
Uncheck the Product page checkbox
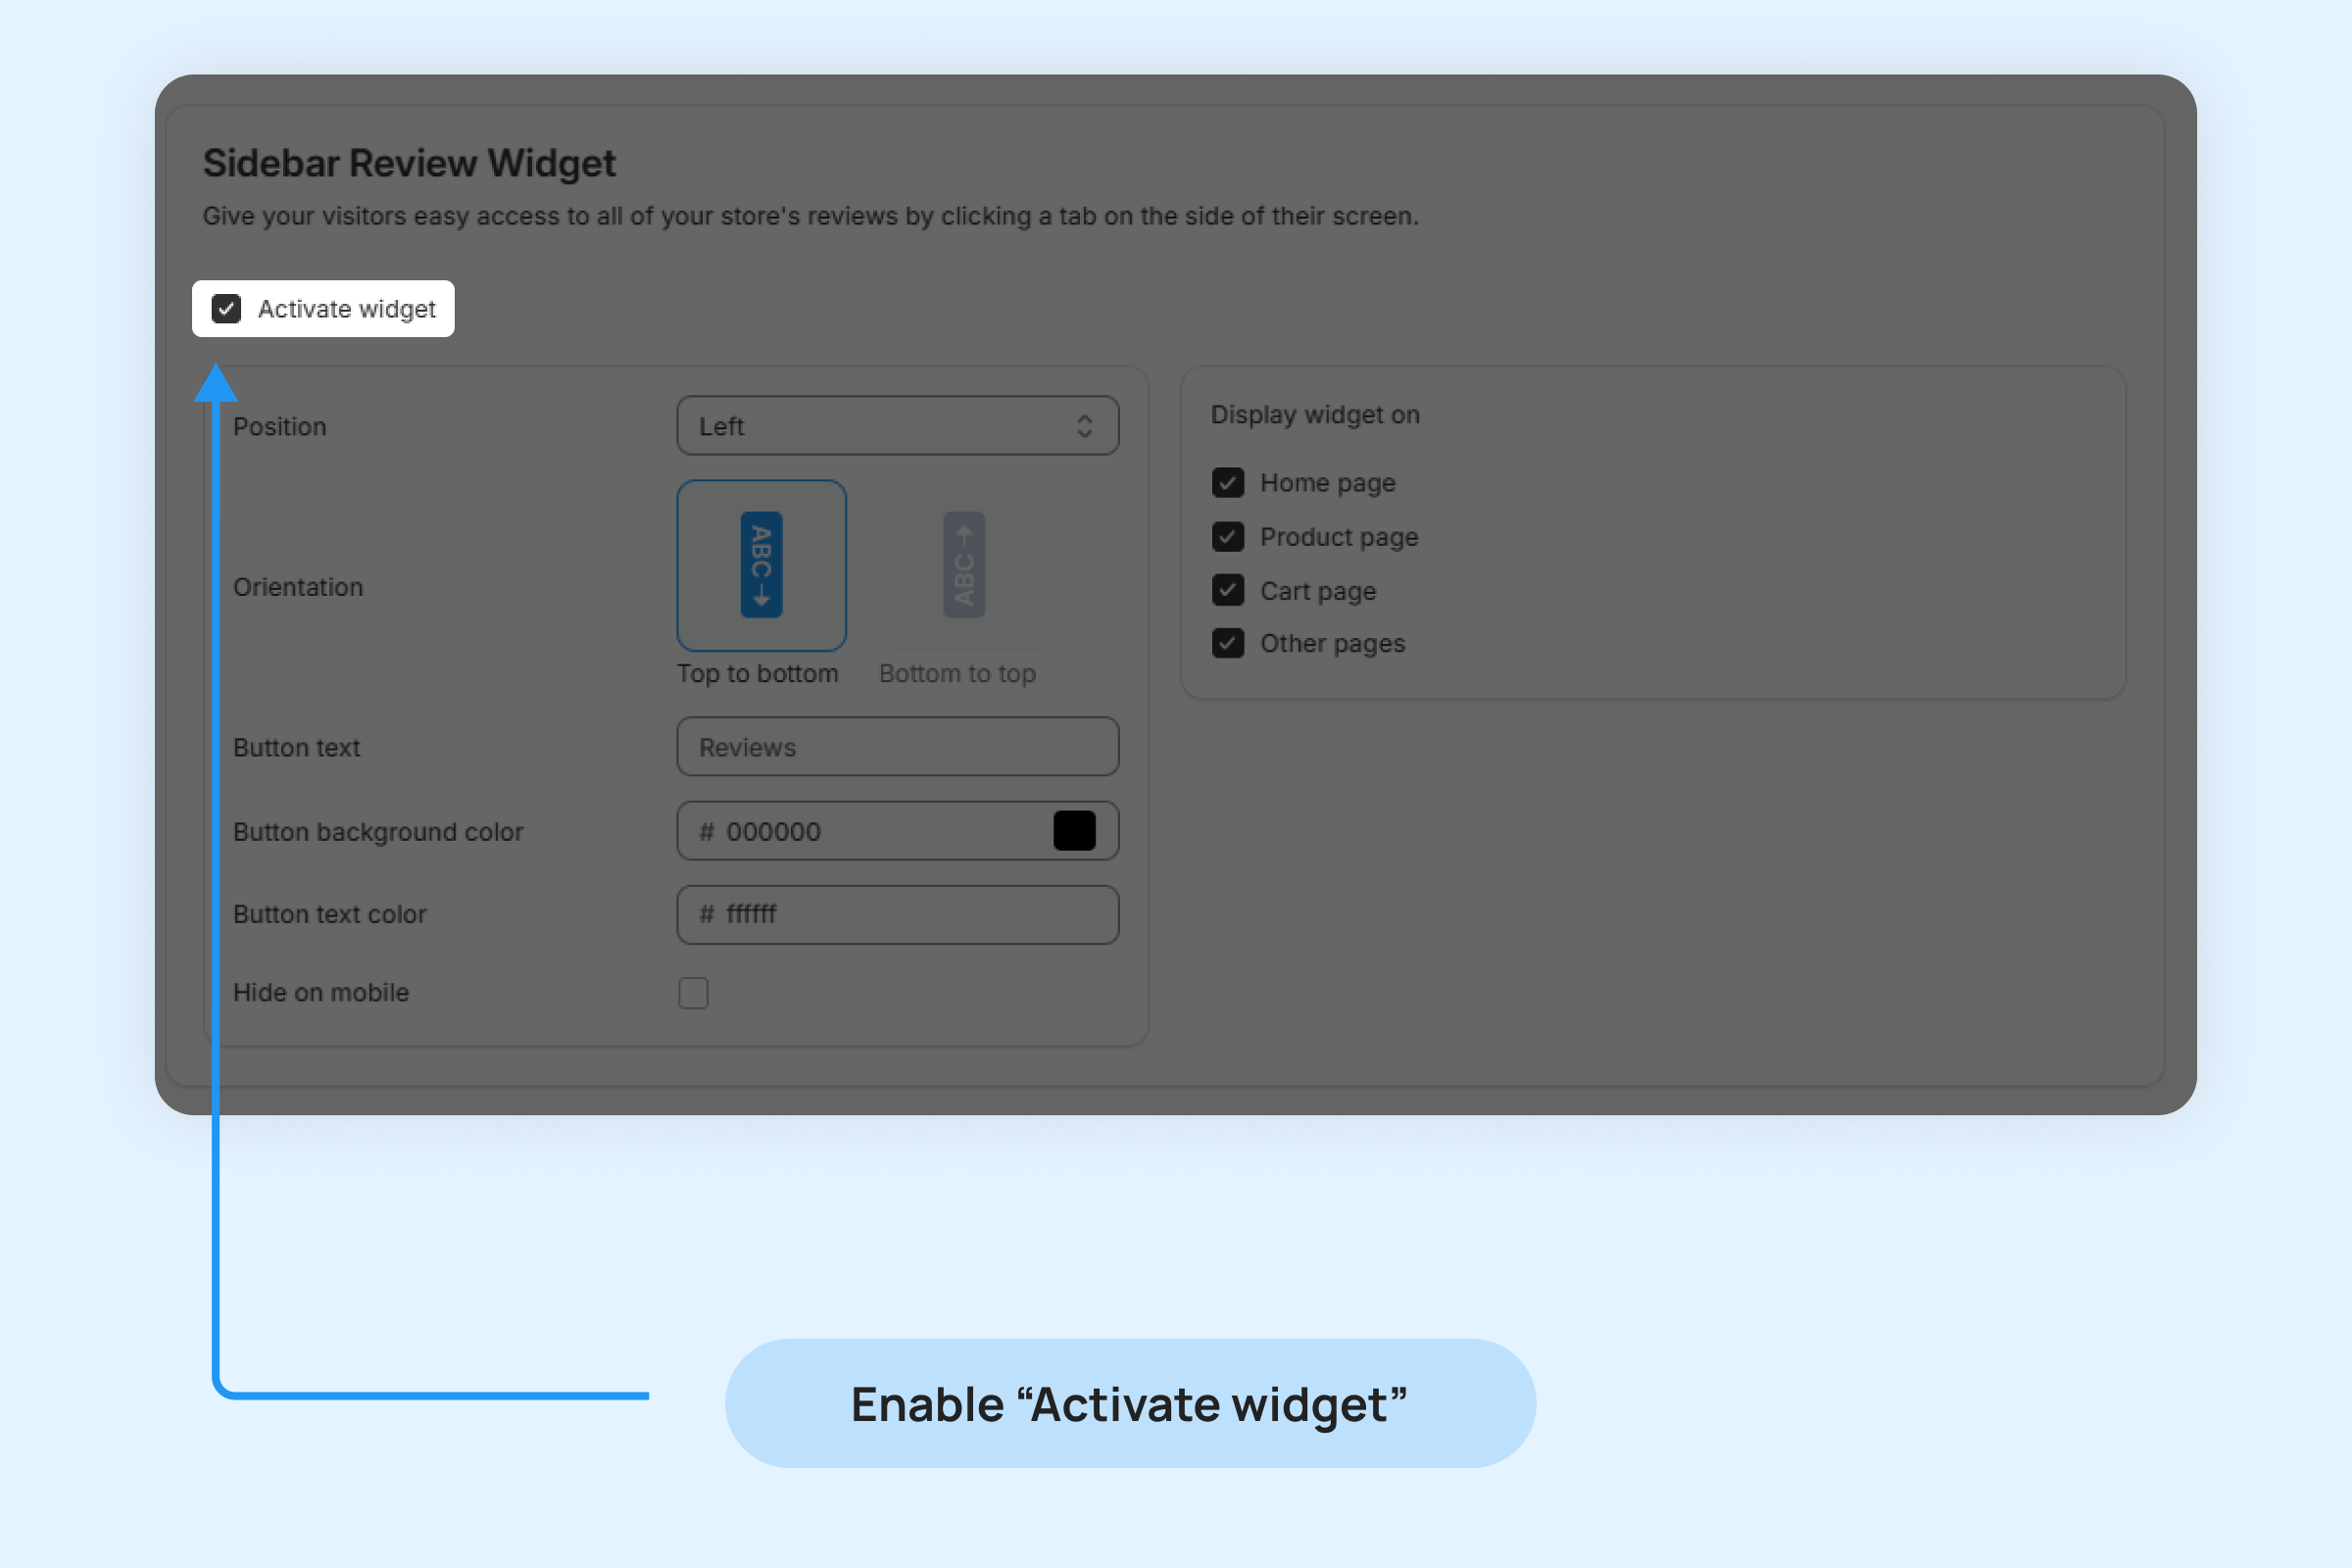pyautogui.click(x=1228, y=537)
